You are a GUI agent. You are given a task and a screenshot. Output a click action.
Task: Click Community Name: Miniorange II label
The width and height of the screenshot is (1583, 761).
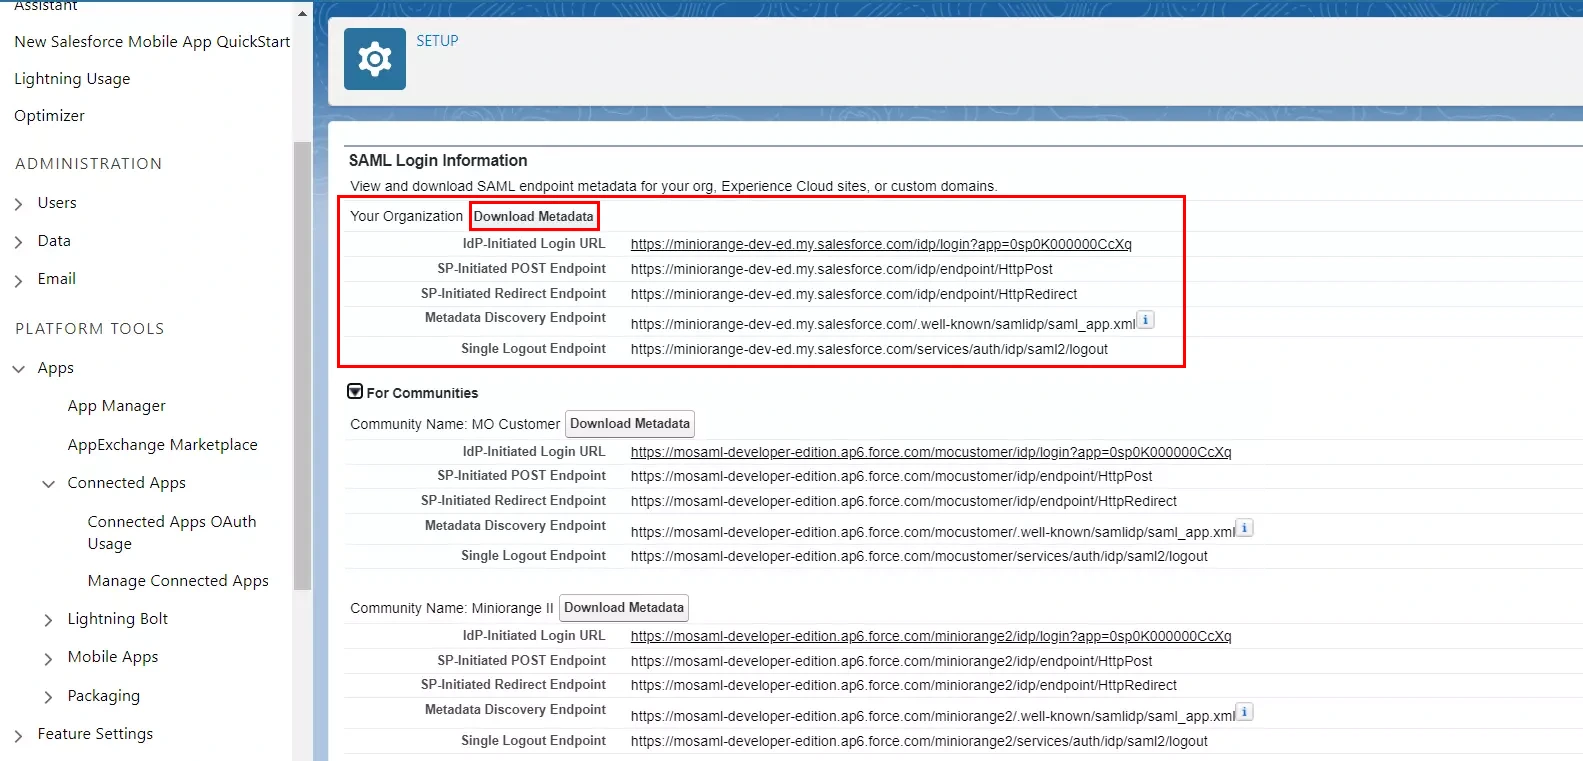452,608
